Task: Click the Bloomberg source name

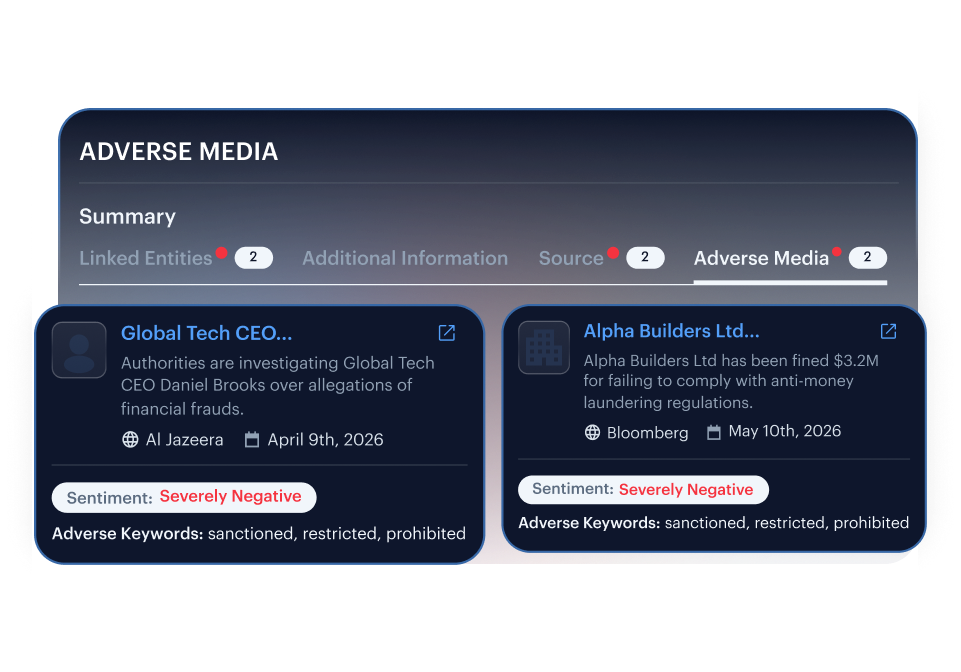Action: pos(647,433)
